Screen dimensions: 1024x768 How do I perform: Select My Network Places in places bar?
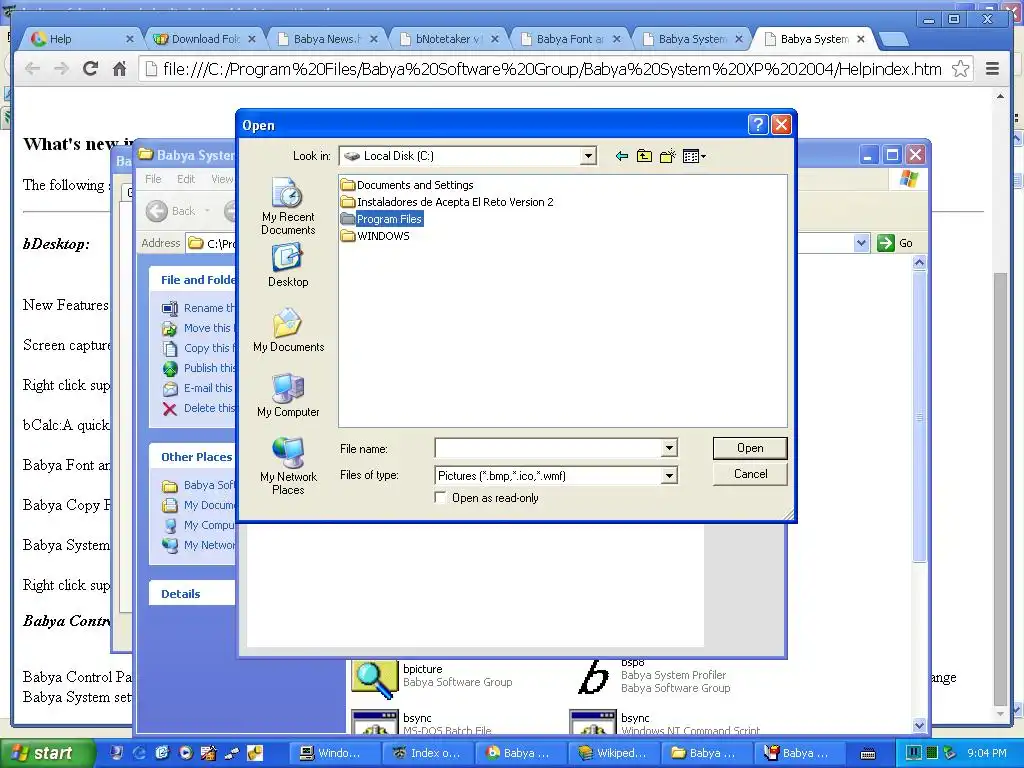[288, 466]
